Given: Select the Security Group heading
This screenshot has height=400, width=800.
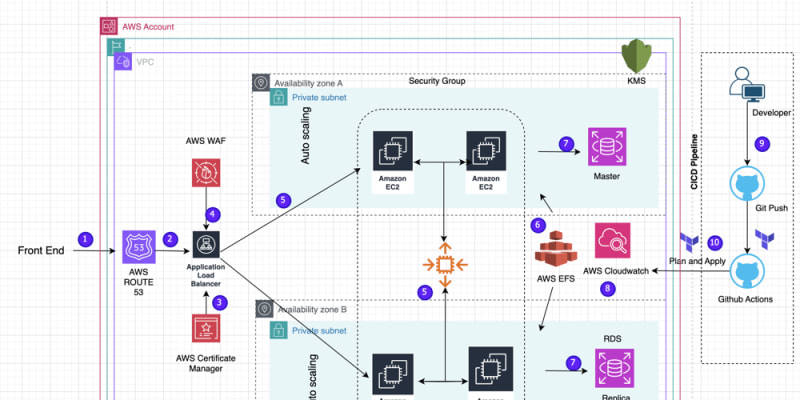Looking at the screenshot, I should tap(437, 81).
